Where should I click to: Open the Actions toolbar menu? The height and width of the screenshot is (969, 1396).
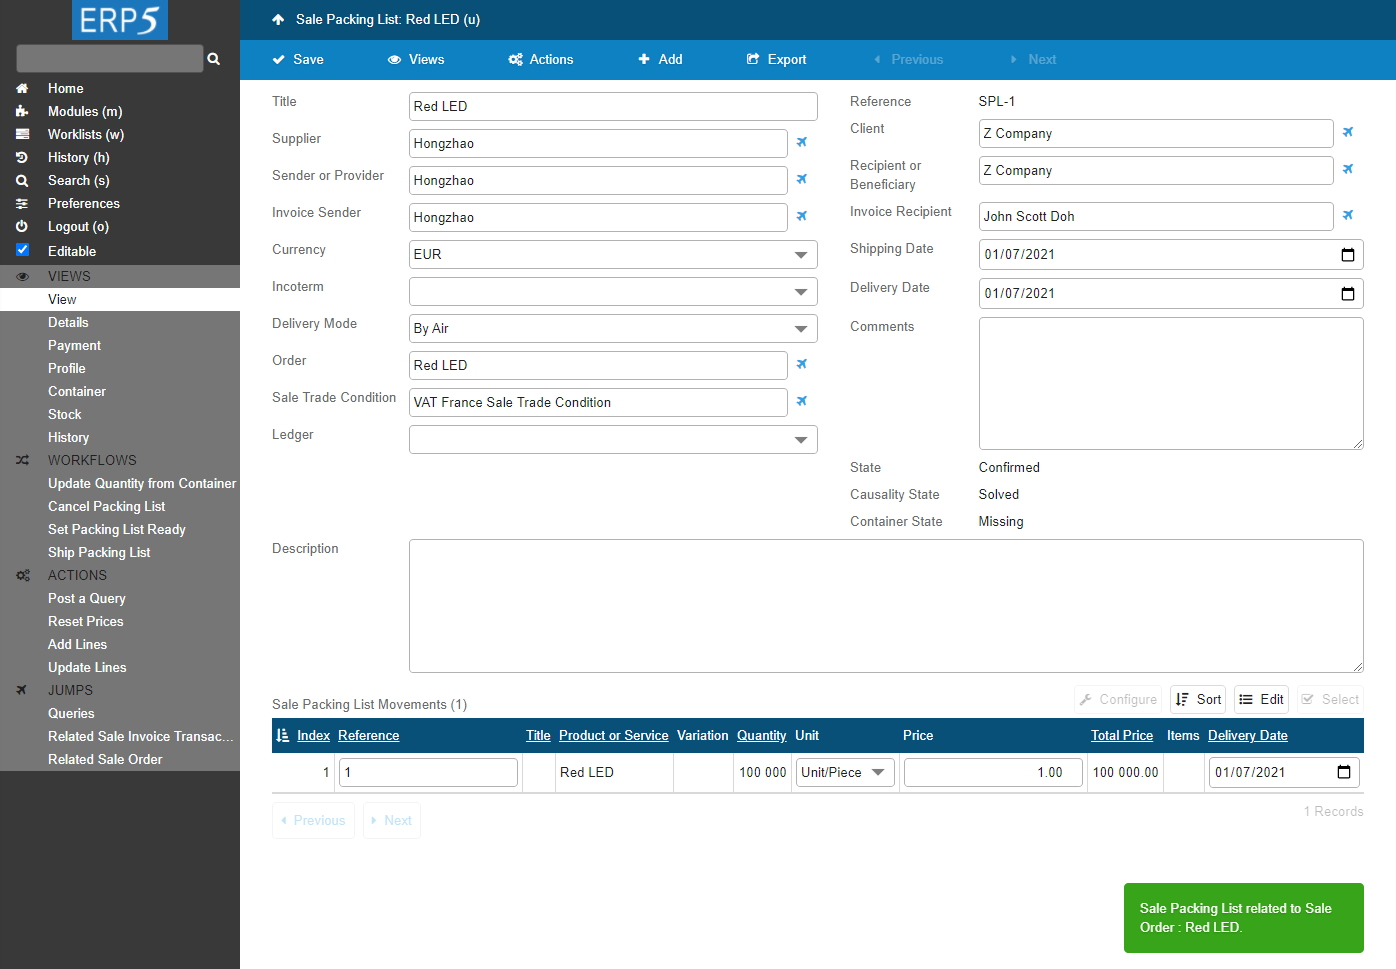[541, 59]
